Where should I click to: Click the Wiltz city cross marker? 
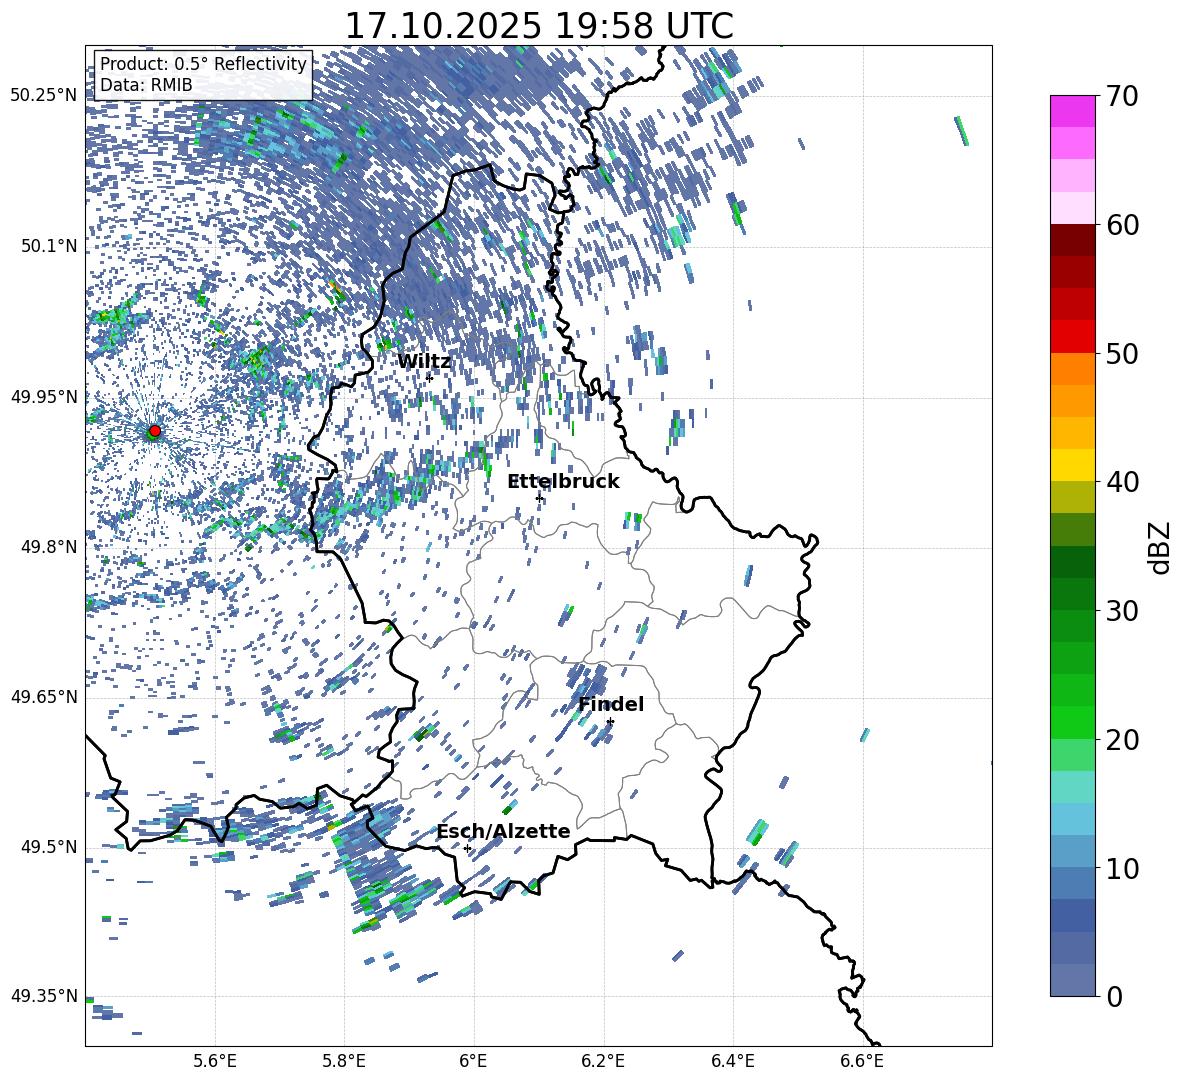(430, 378)
